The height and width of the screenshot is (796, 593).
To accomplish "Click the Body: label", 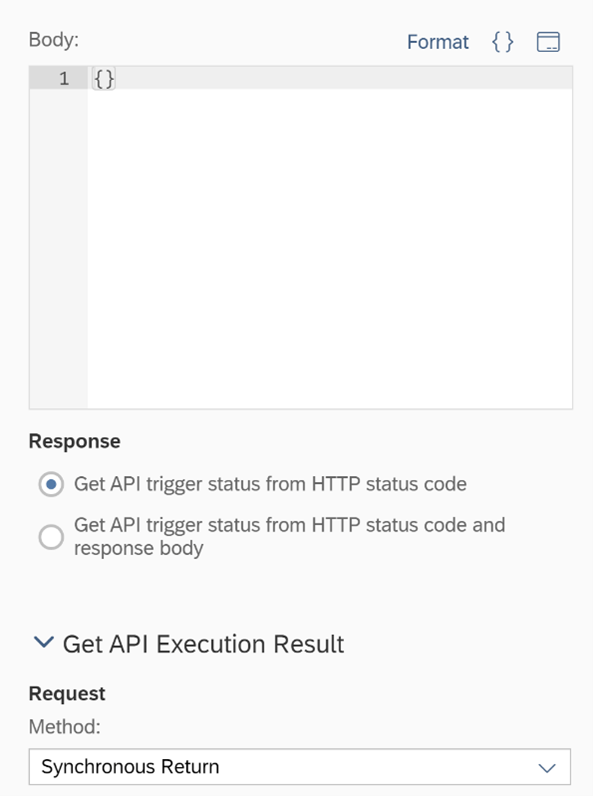I will 54,40.
